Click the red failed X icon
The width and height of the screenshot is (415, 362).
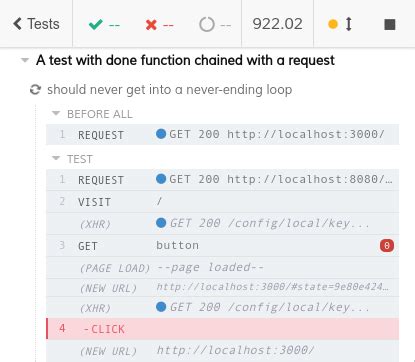tap(151, 25)
